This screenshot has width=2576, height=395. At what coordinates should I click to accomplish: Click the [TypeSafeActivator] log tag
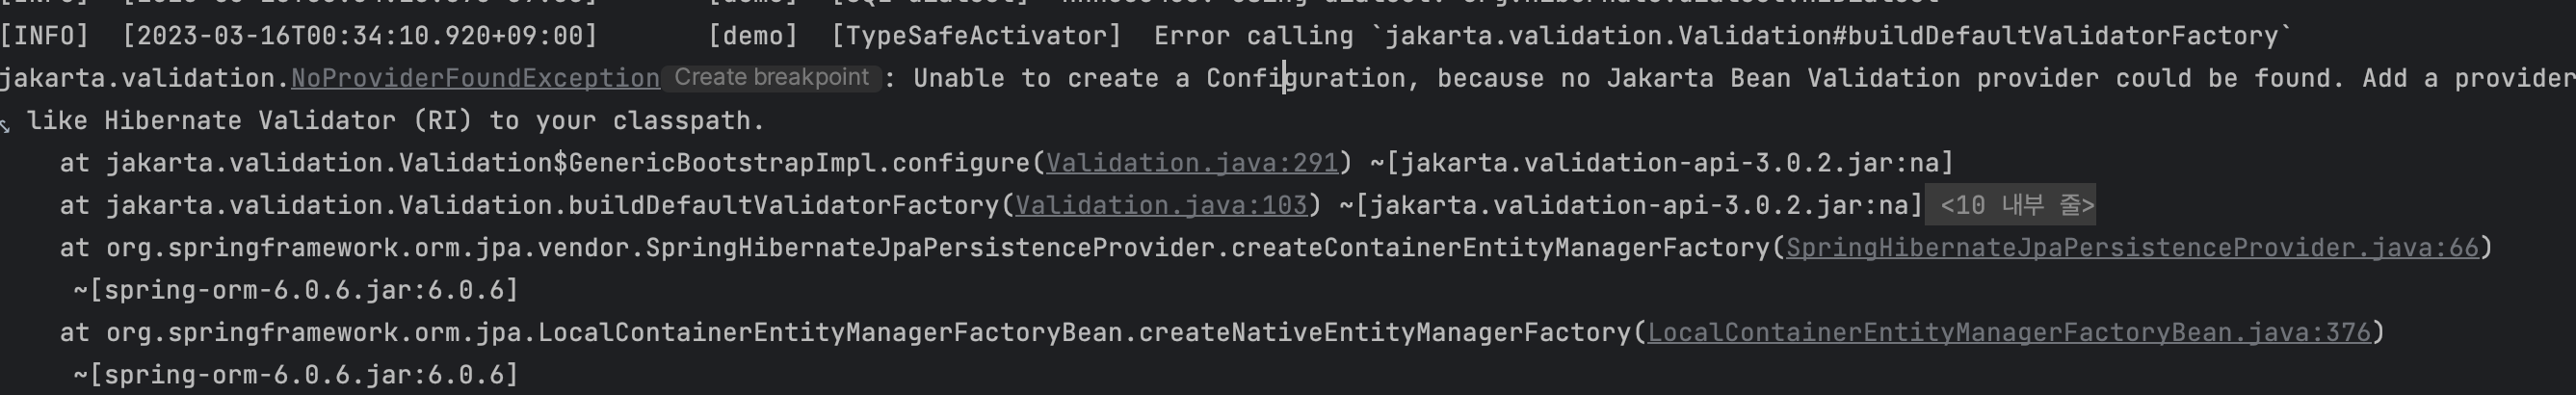coord(977,36)
